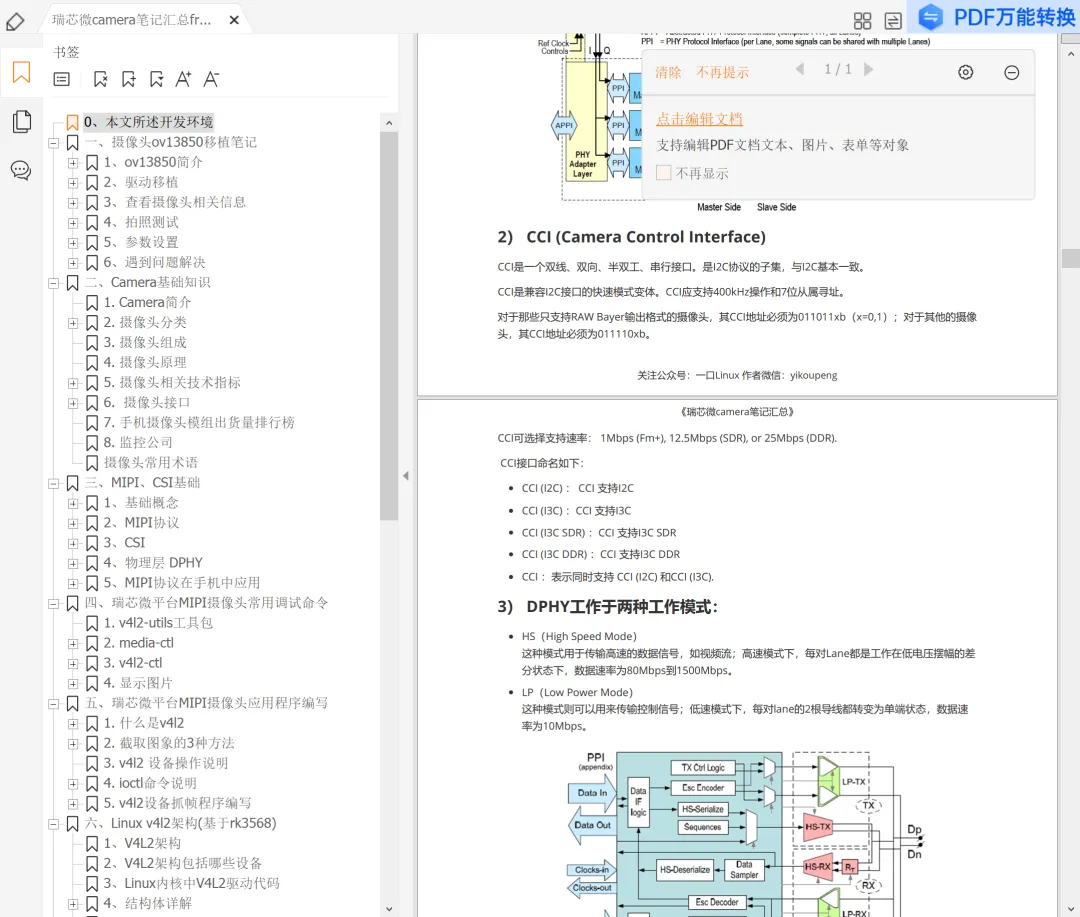Click the bookmark panel scrollbar down arrow

(x=389, y=909)
